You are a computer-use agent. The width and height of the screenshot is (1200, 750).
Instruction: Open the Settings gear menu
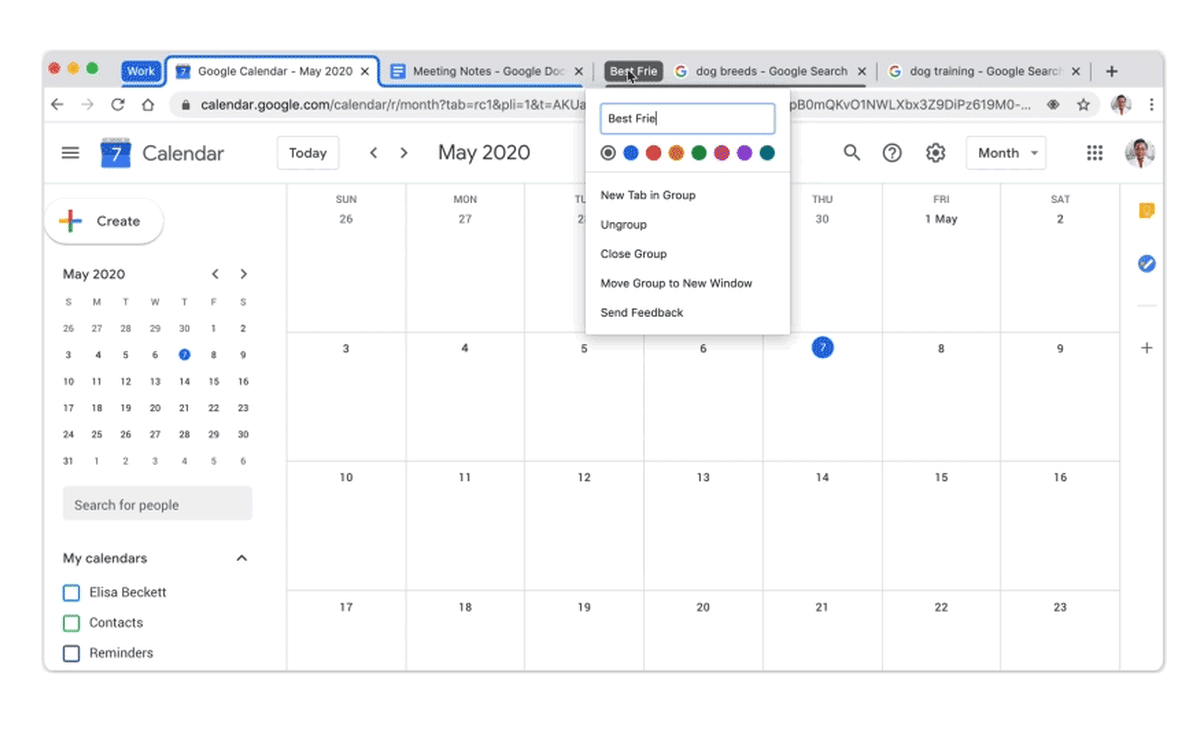click(935, 153)
